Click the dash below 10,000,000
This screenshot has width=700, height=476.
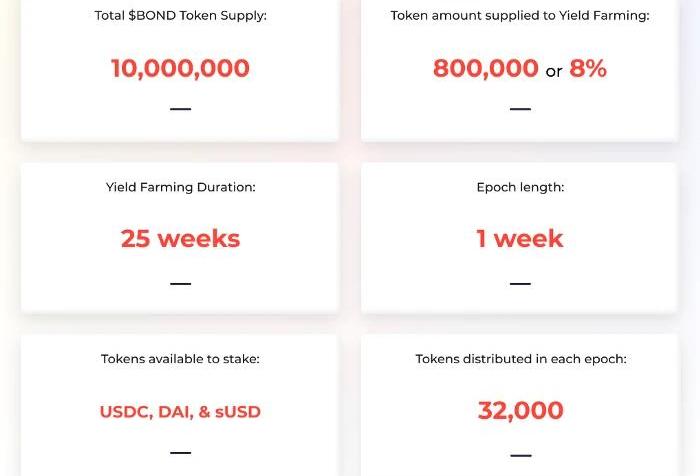pos(180,108)
